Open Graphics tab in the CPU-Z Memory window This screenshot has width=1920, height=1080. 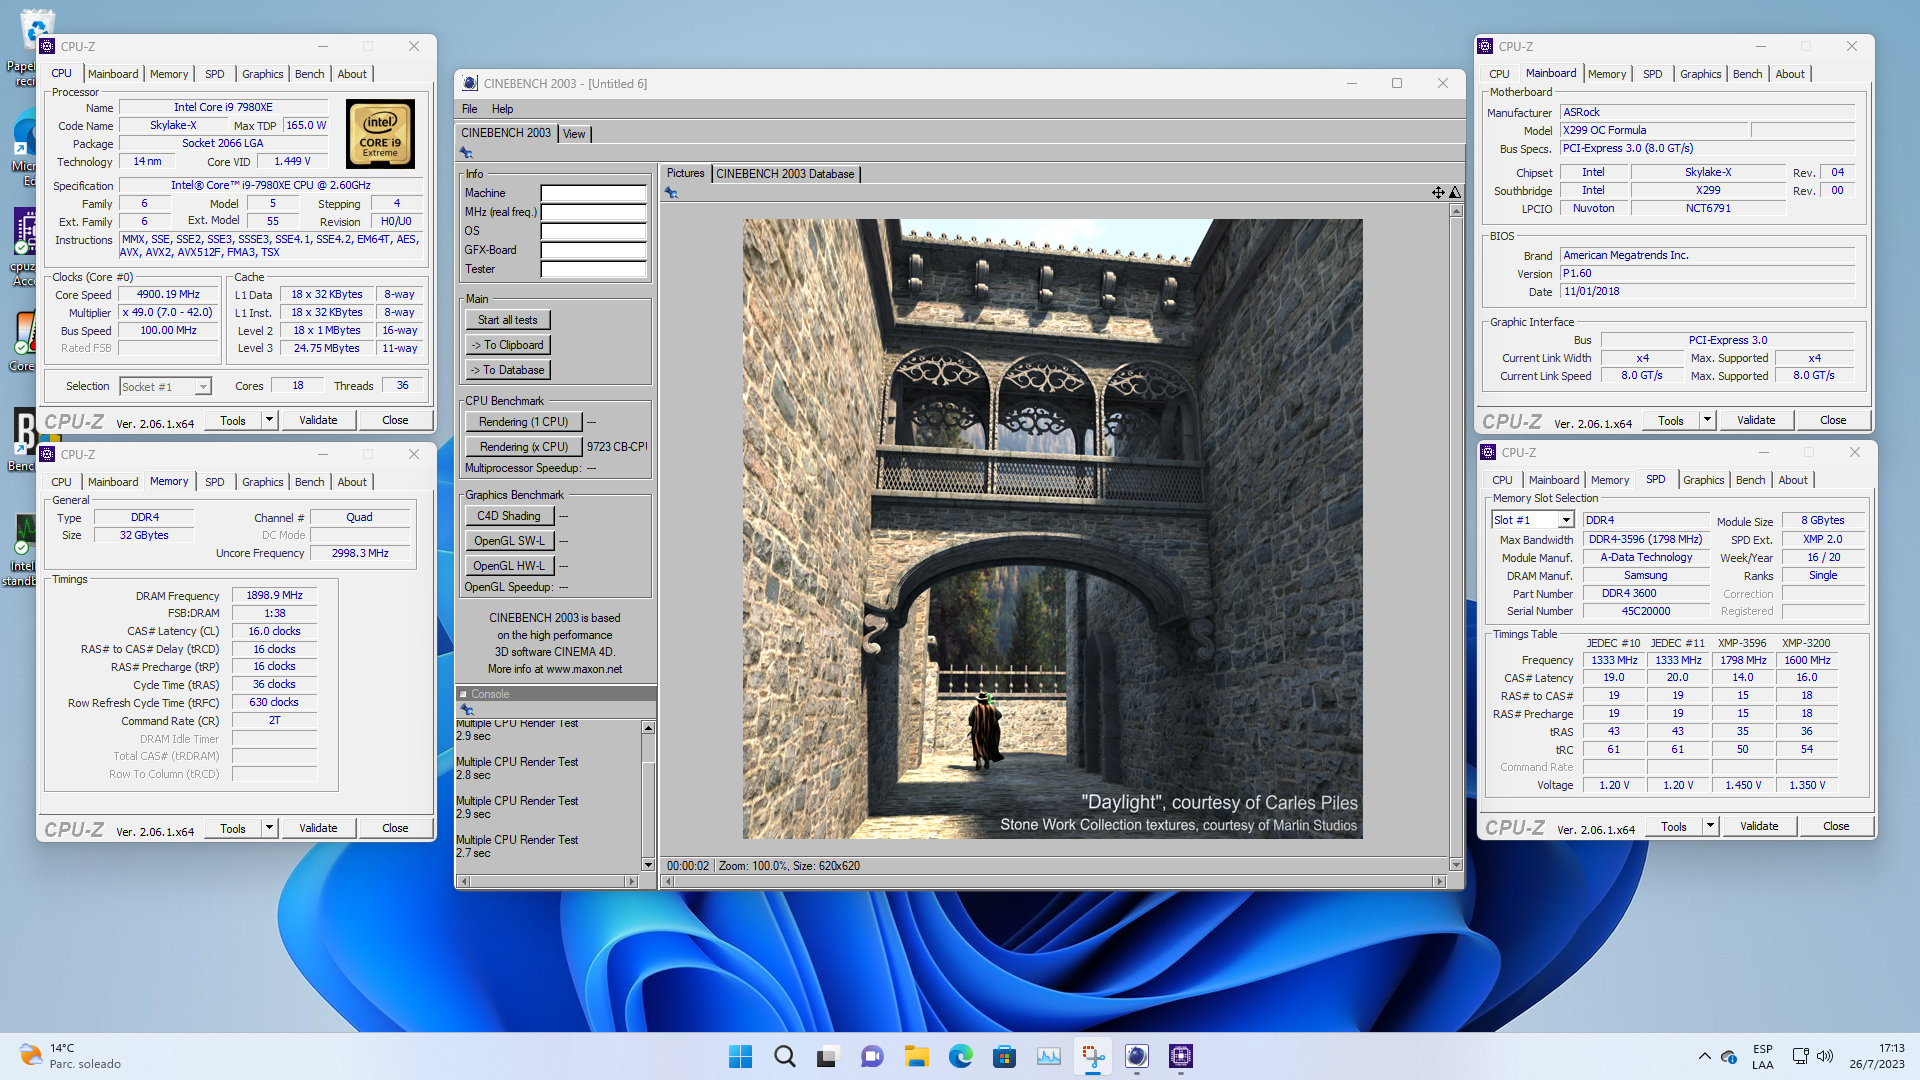(x=263, y=482)
